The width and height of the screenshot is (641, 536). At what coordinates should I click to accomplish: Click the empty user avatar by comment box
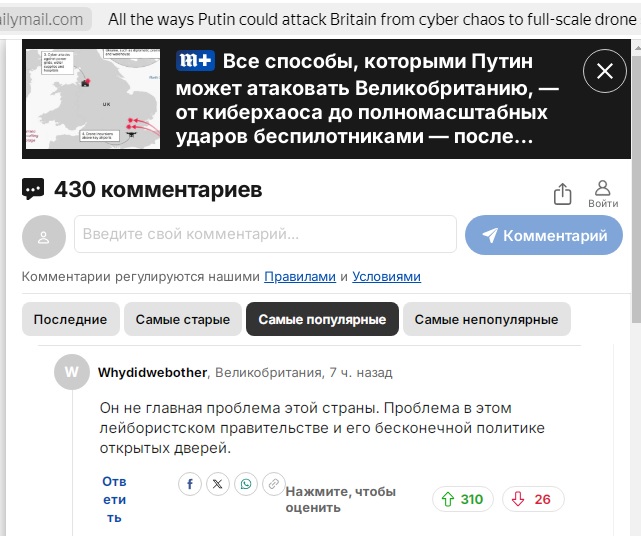coord(44,237)
